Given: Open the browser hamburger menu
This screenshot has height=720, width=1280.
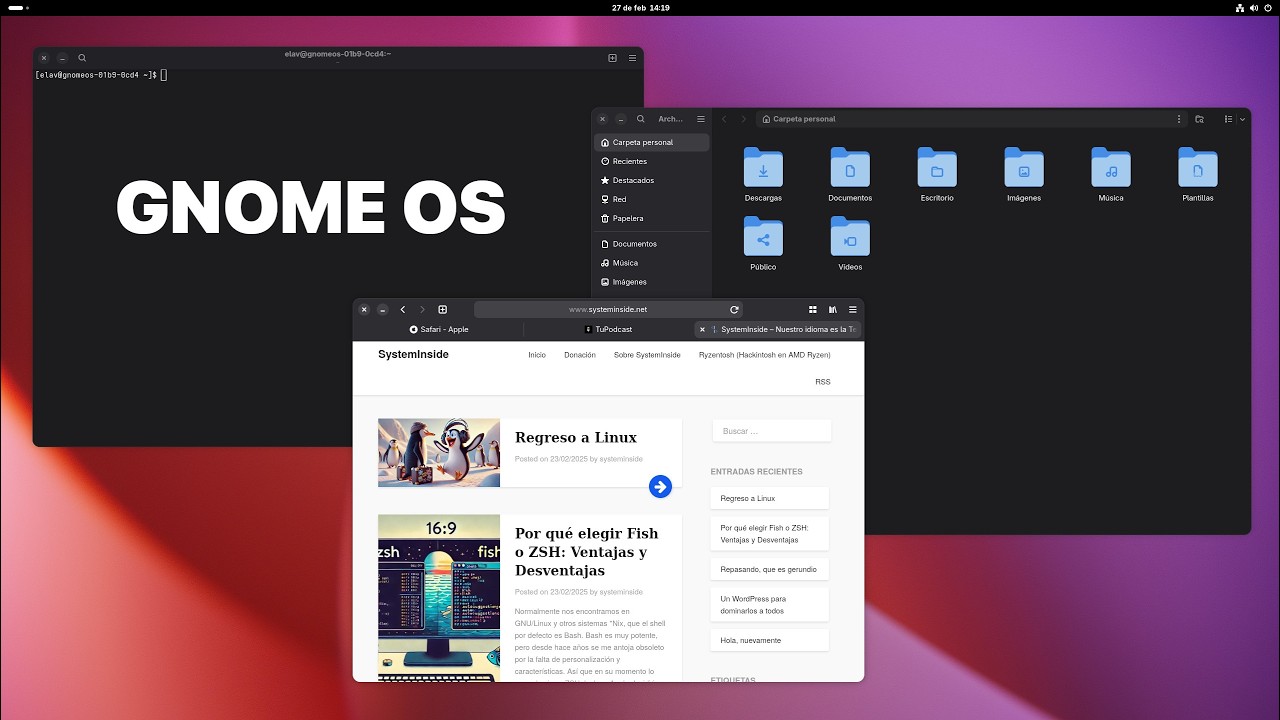Looking at the screenshot, I should tap(853, 310).
